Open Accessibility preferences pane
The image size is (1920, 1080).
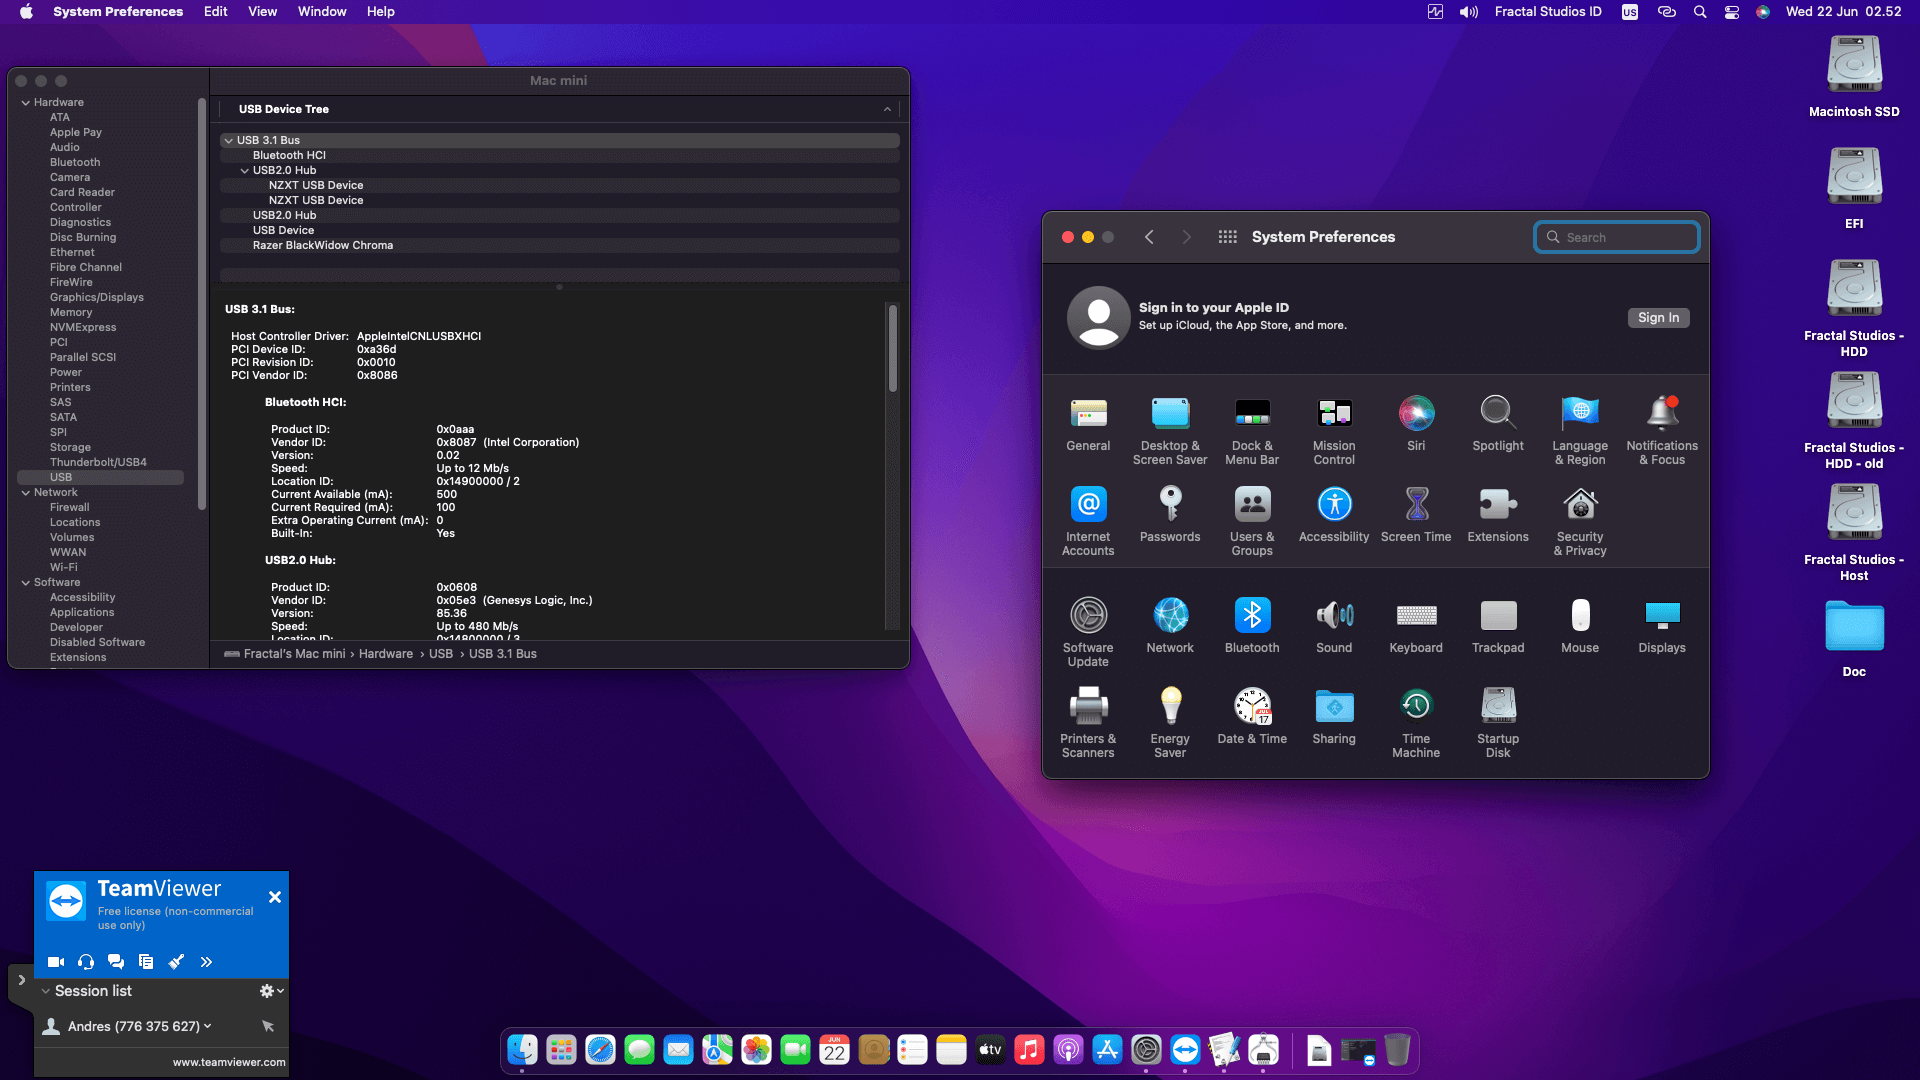pos(1334,515)
